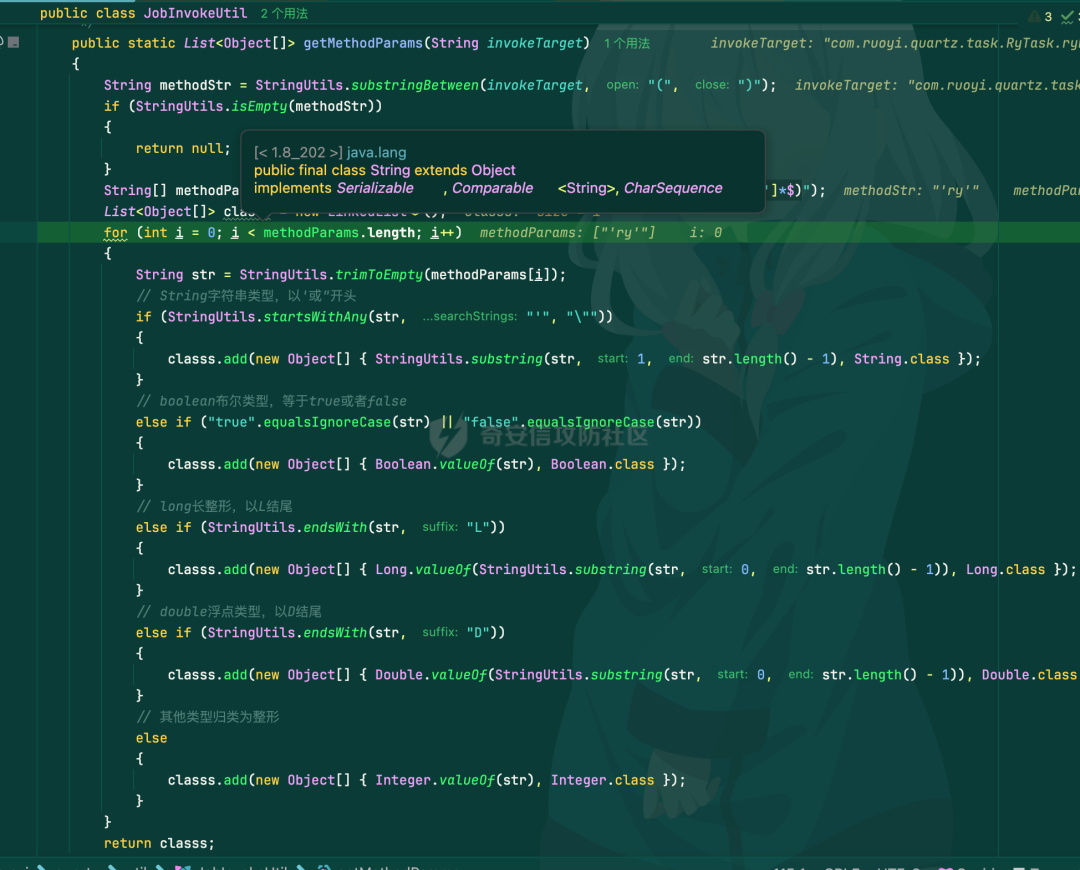
Task: Place caret on 'return classs;' statement
Action: tap(159, 844)
